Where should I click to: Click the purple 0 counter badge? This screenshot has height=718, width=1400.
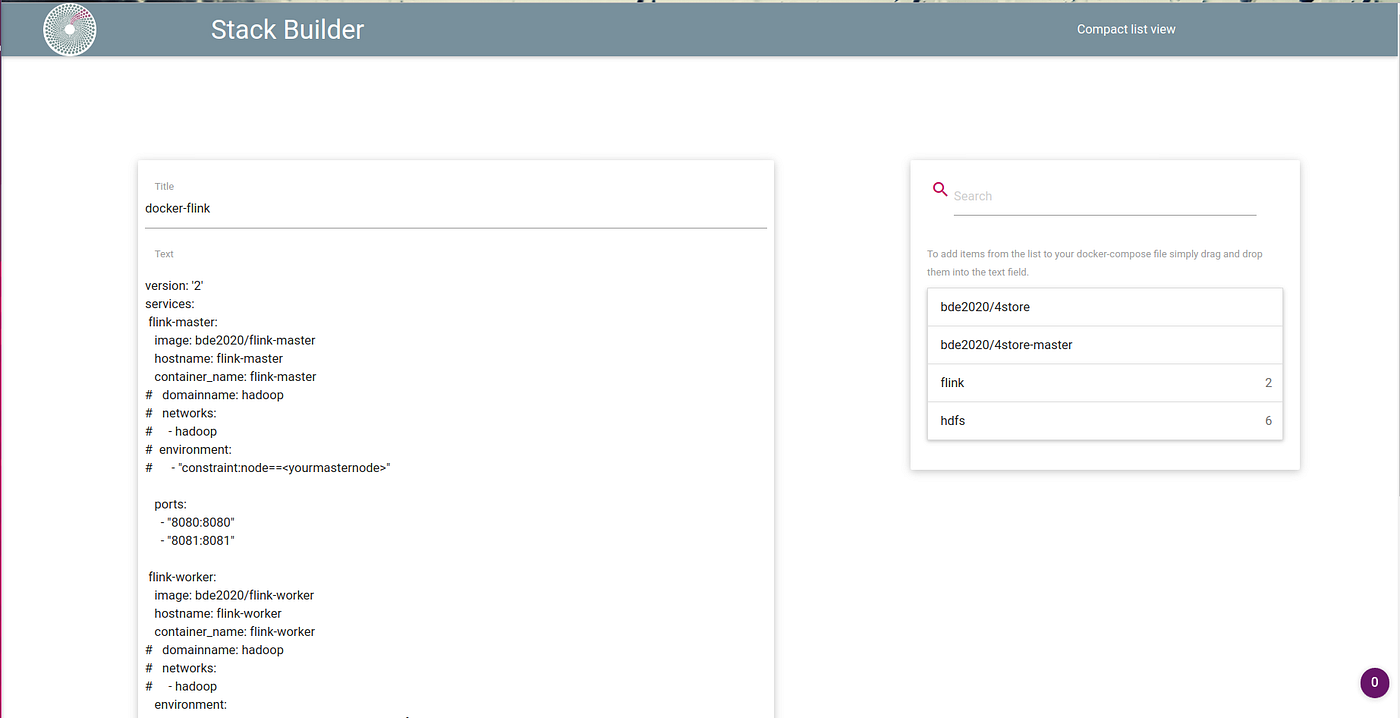[1374, 683]
